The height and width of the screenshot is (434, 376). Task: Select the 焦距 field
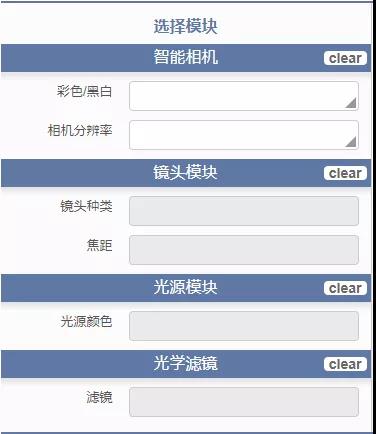tap(244, 250)
